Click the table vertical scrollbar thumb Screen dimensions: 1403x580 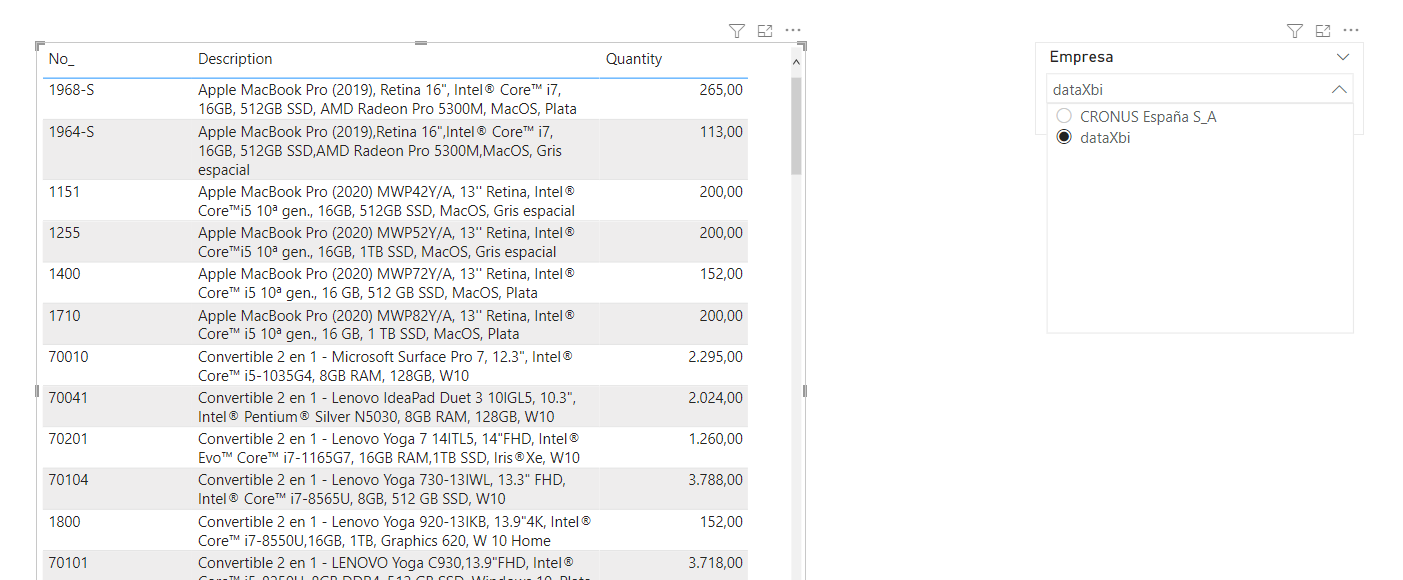coord(796,125)
